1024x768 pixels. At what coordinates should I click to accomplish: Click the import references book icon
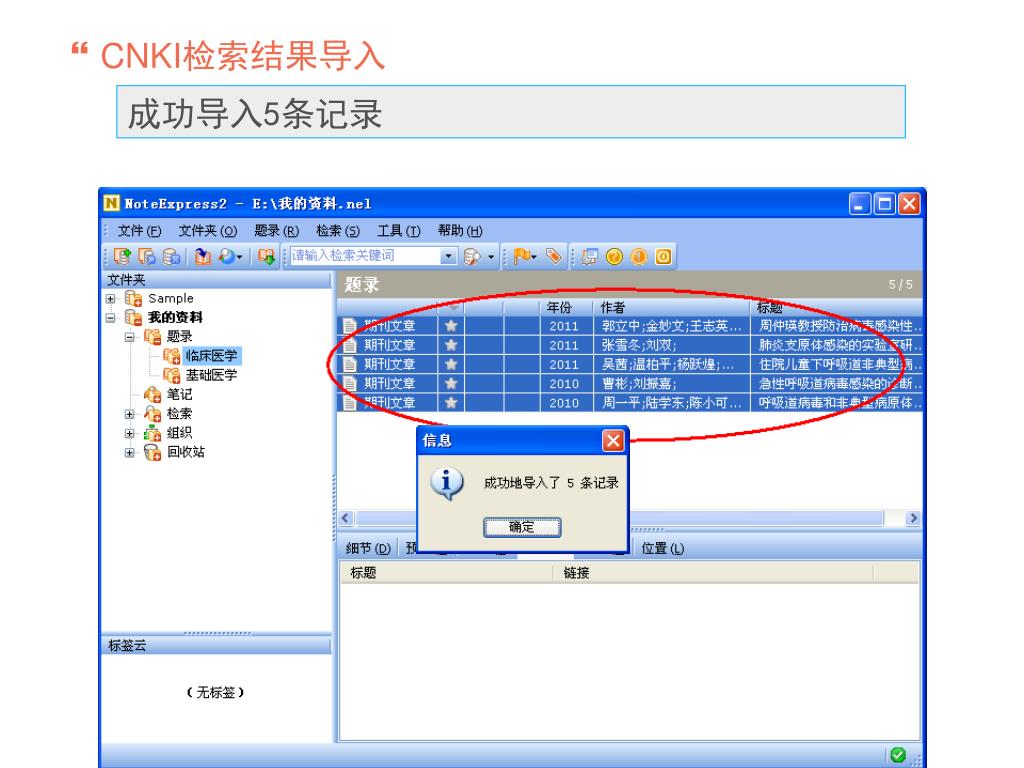202,257
